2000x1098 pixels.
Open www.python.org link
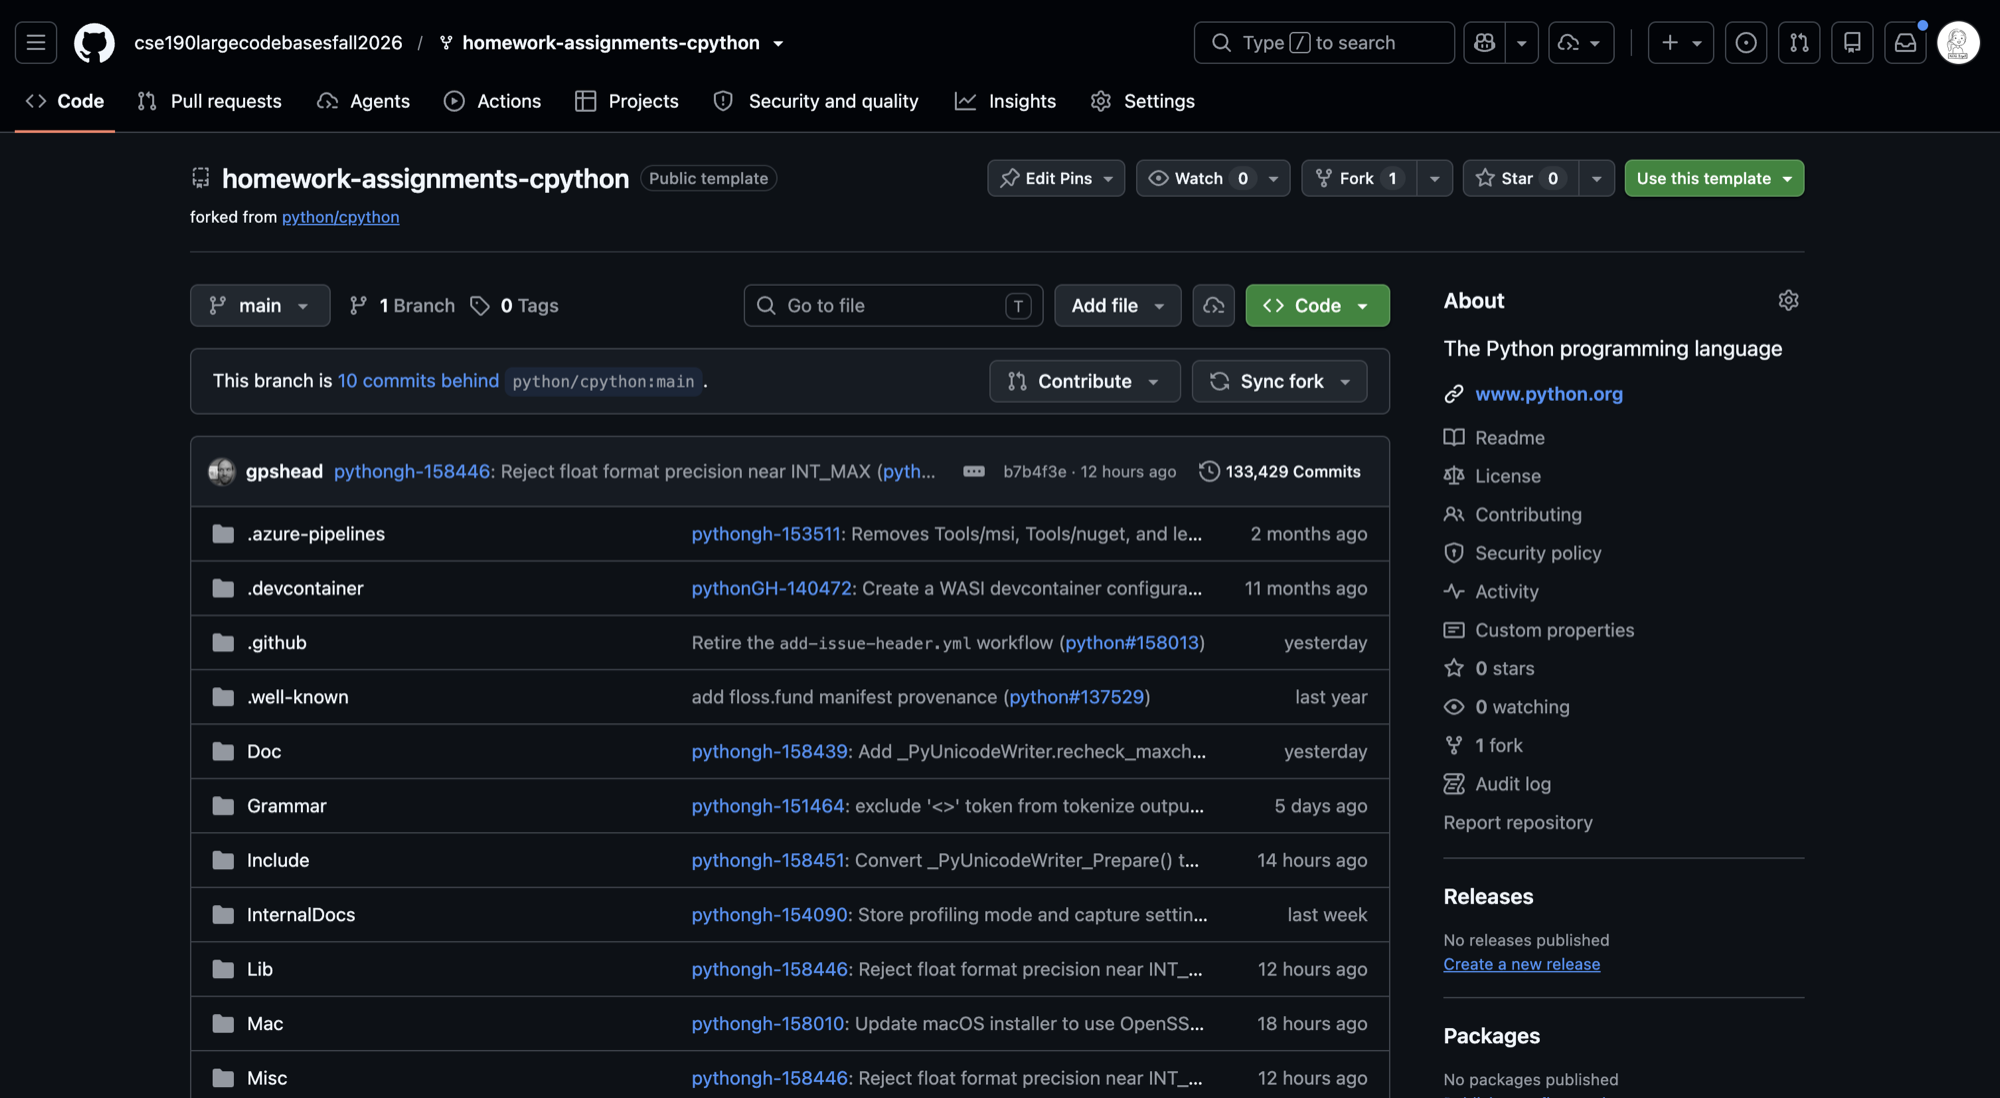click(x=1549, y=394)
